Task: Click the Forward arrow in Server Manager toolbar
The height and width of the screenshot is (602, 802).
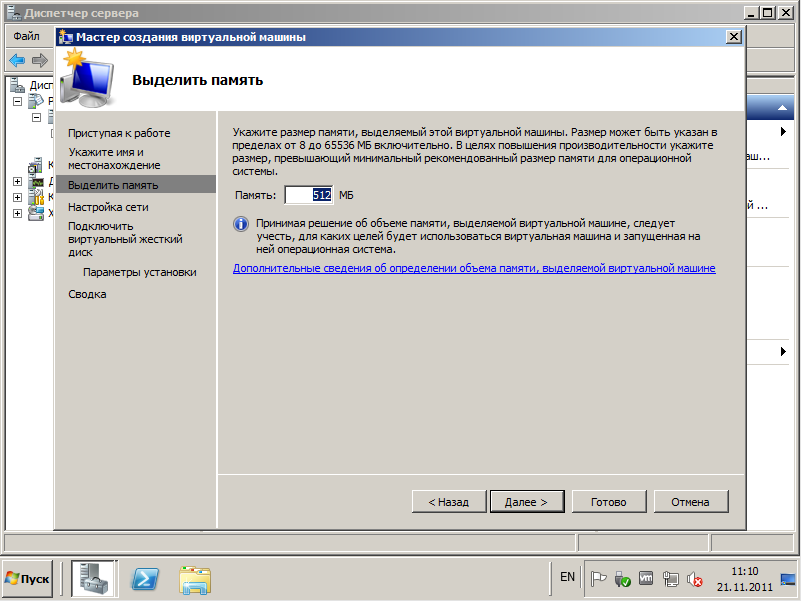Action: [x=39, y=60]
